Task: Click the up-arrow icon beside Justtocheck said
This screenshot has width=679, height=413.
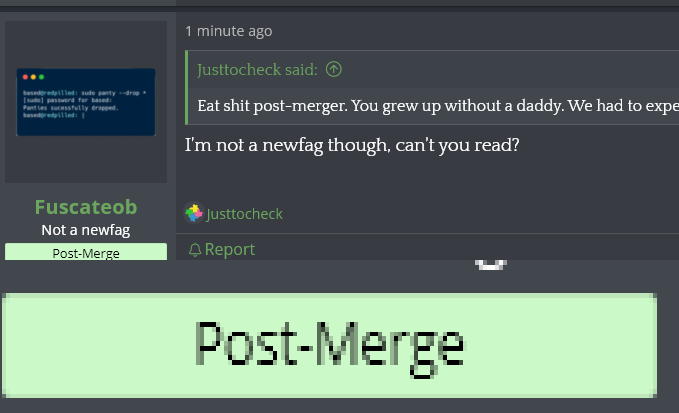Action: pyautogui.click(x=333, y=69)
